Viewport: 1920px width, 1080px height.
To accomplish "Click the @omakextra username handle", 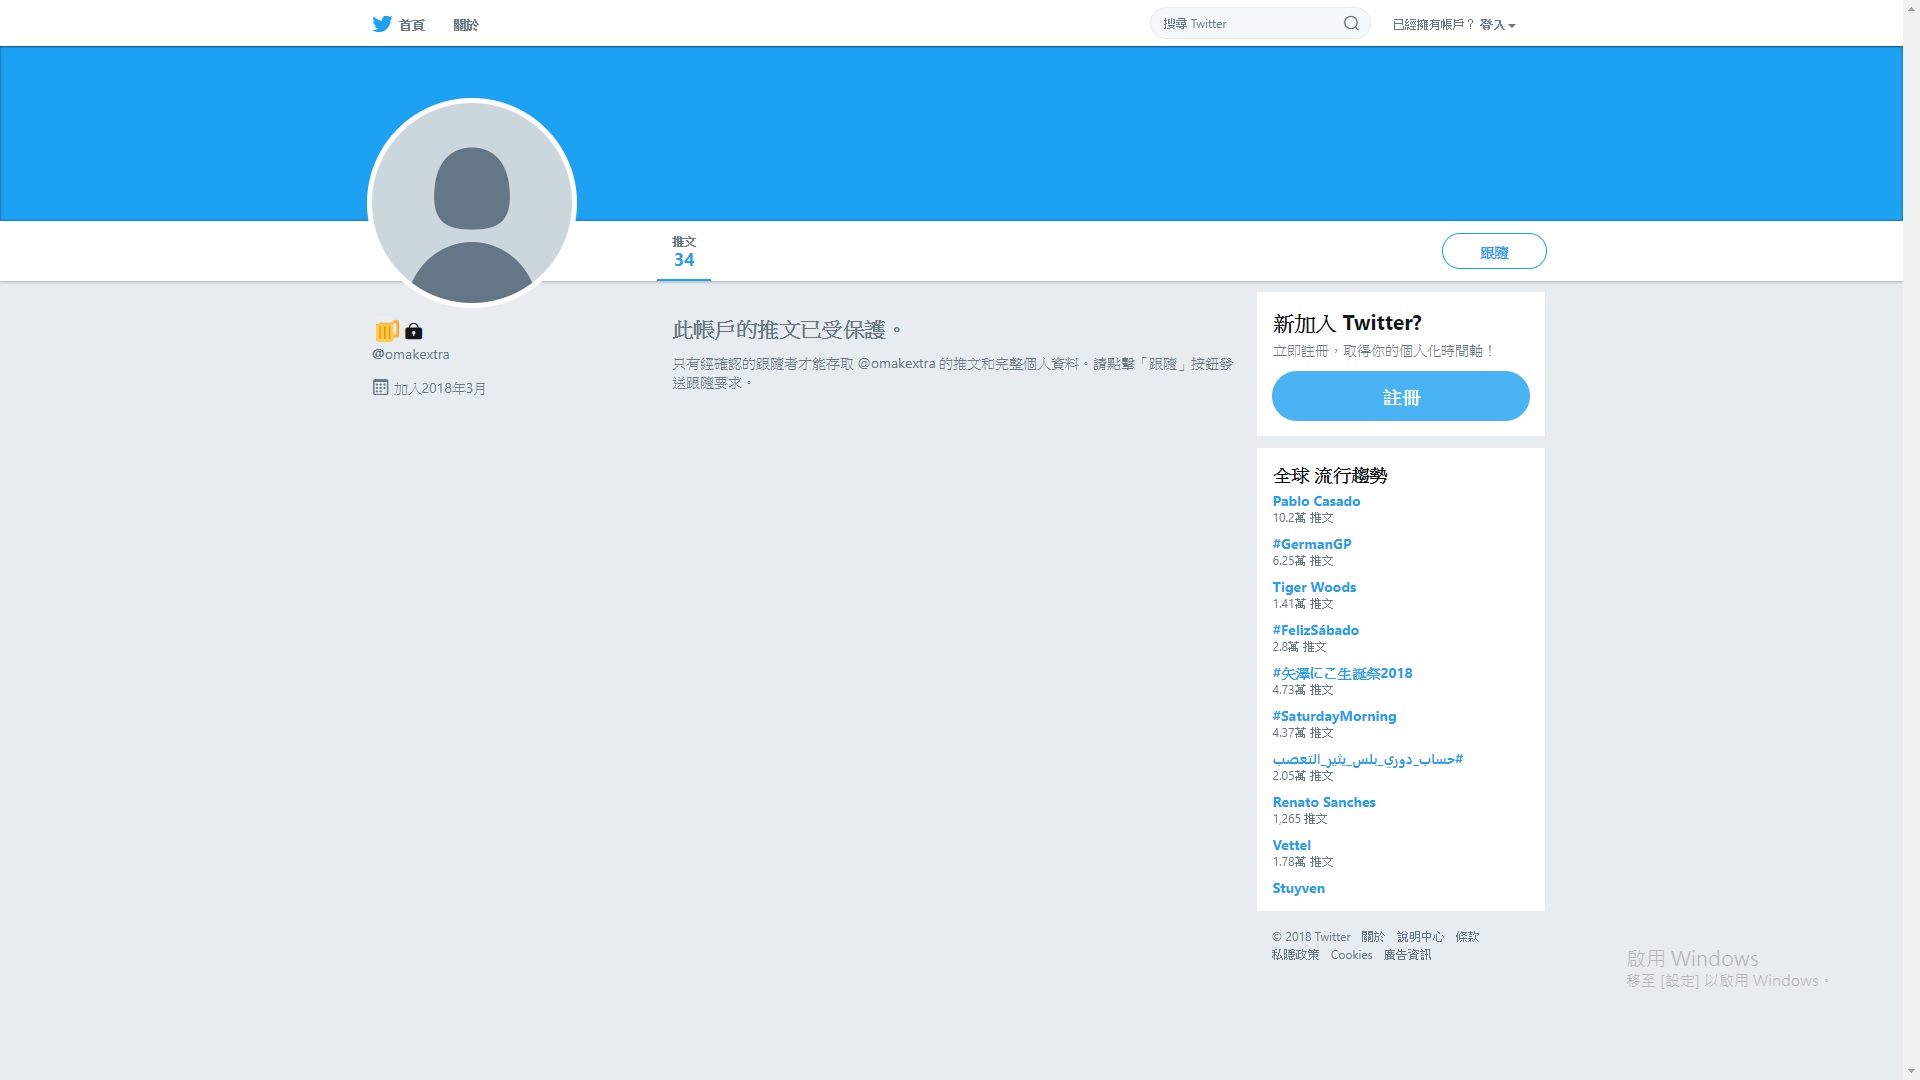I will [x=411, y=354].
